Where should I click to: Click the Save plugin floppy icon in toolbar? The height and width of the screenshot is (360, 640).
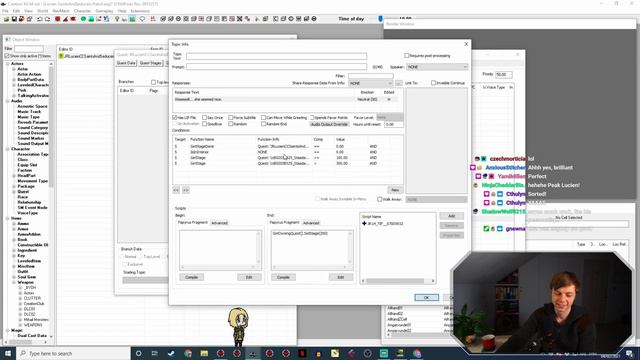click(14, 19)
